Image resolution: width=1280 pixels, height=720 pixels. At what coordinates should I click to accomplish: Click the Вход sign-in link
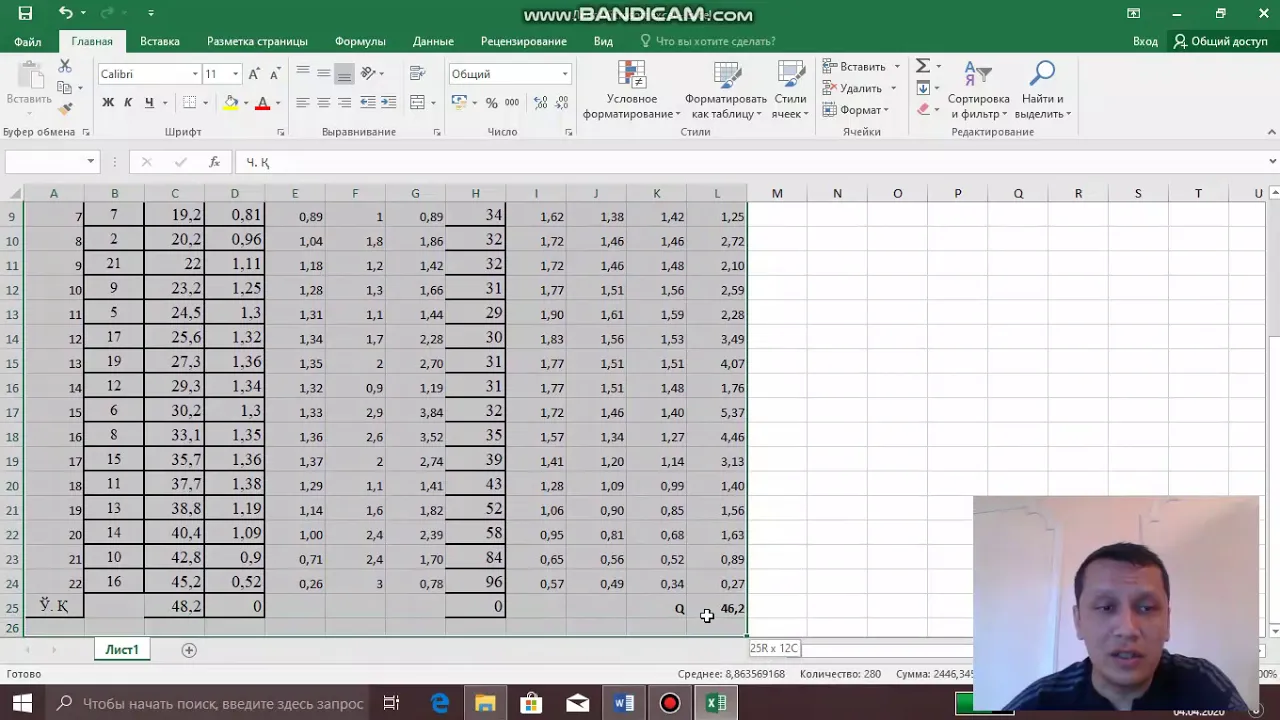pos(1145,42)
